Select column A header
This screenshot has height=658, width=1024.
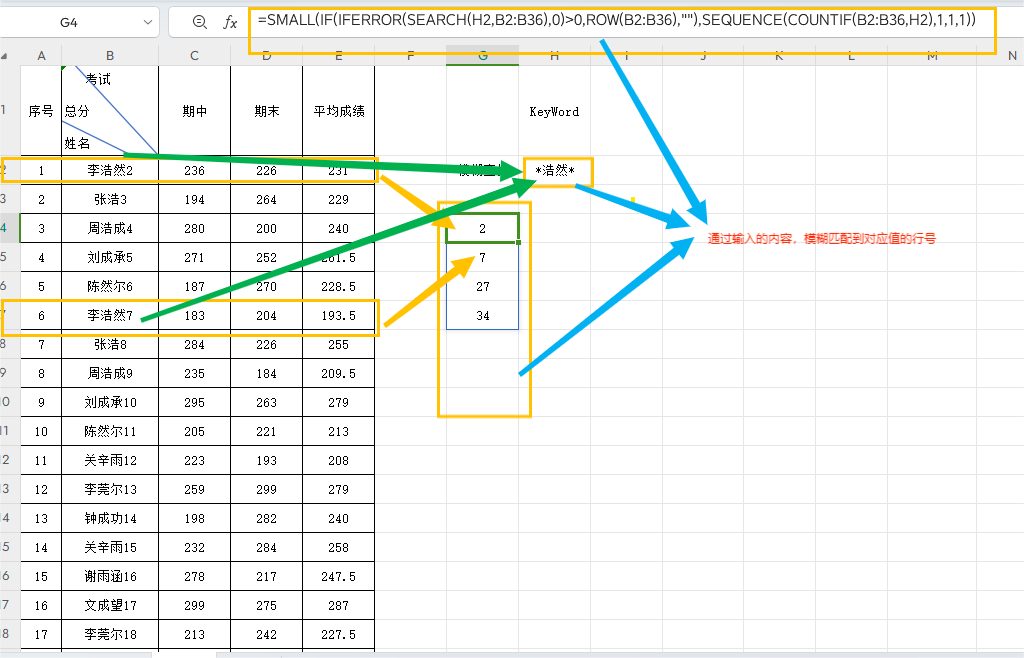click(x=41, y=56)
